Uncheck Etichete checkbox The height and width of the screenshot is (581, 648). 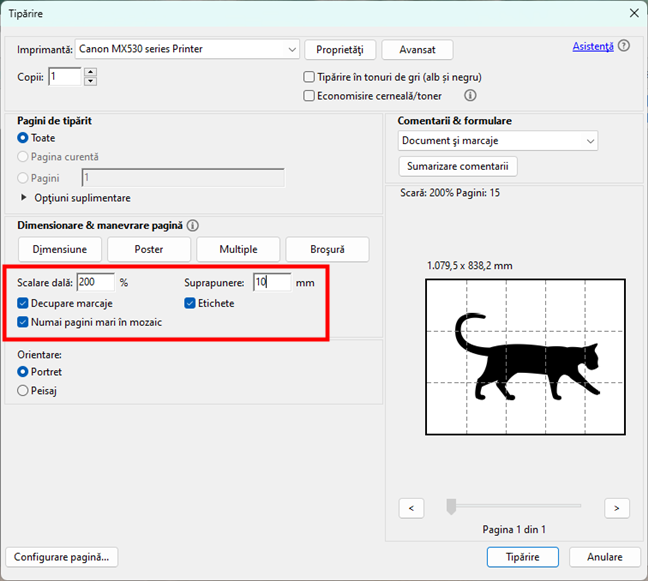tap(190, 303)
